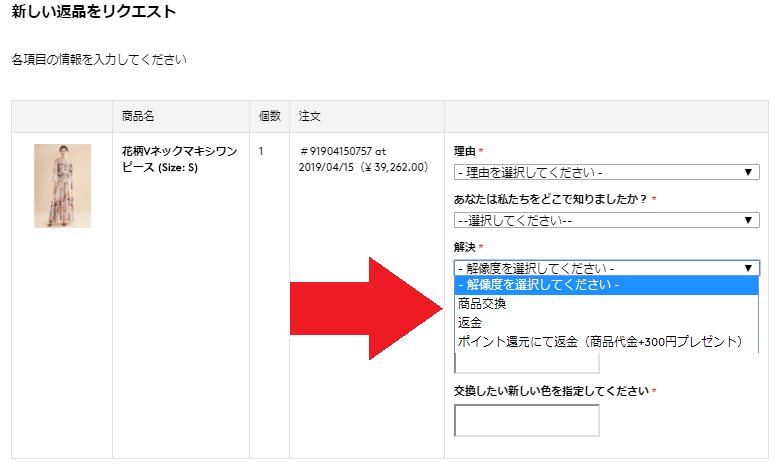The width and height of the screenshot is (778, 475).
Task: Open the あなたは私たちをどこで知りましたか dropdown
Action: pos(606,220)
